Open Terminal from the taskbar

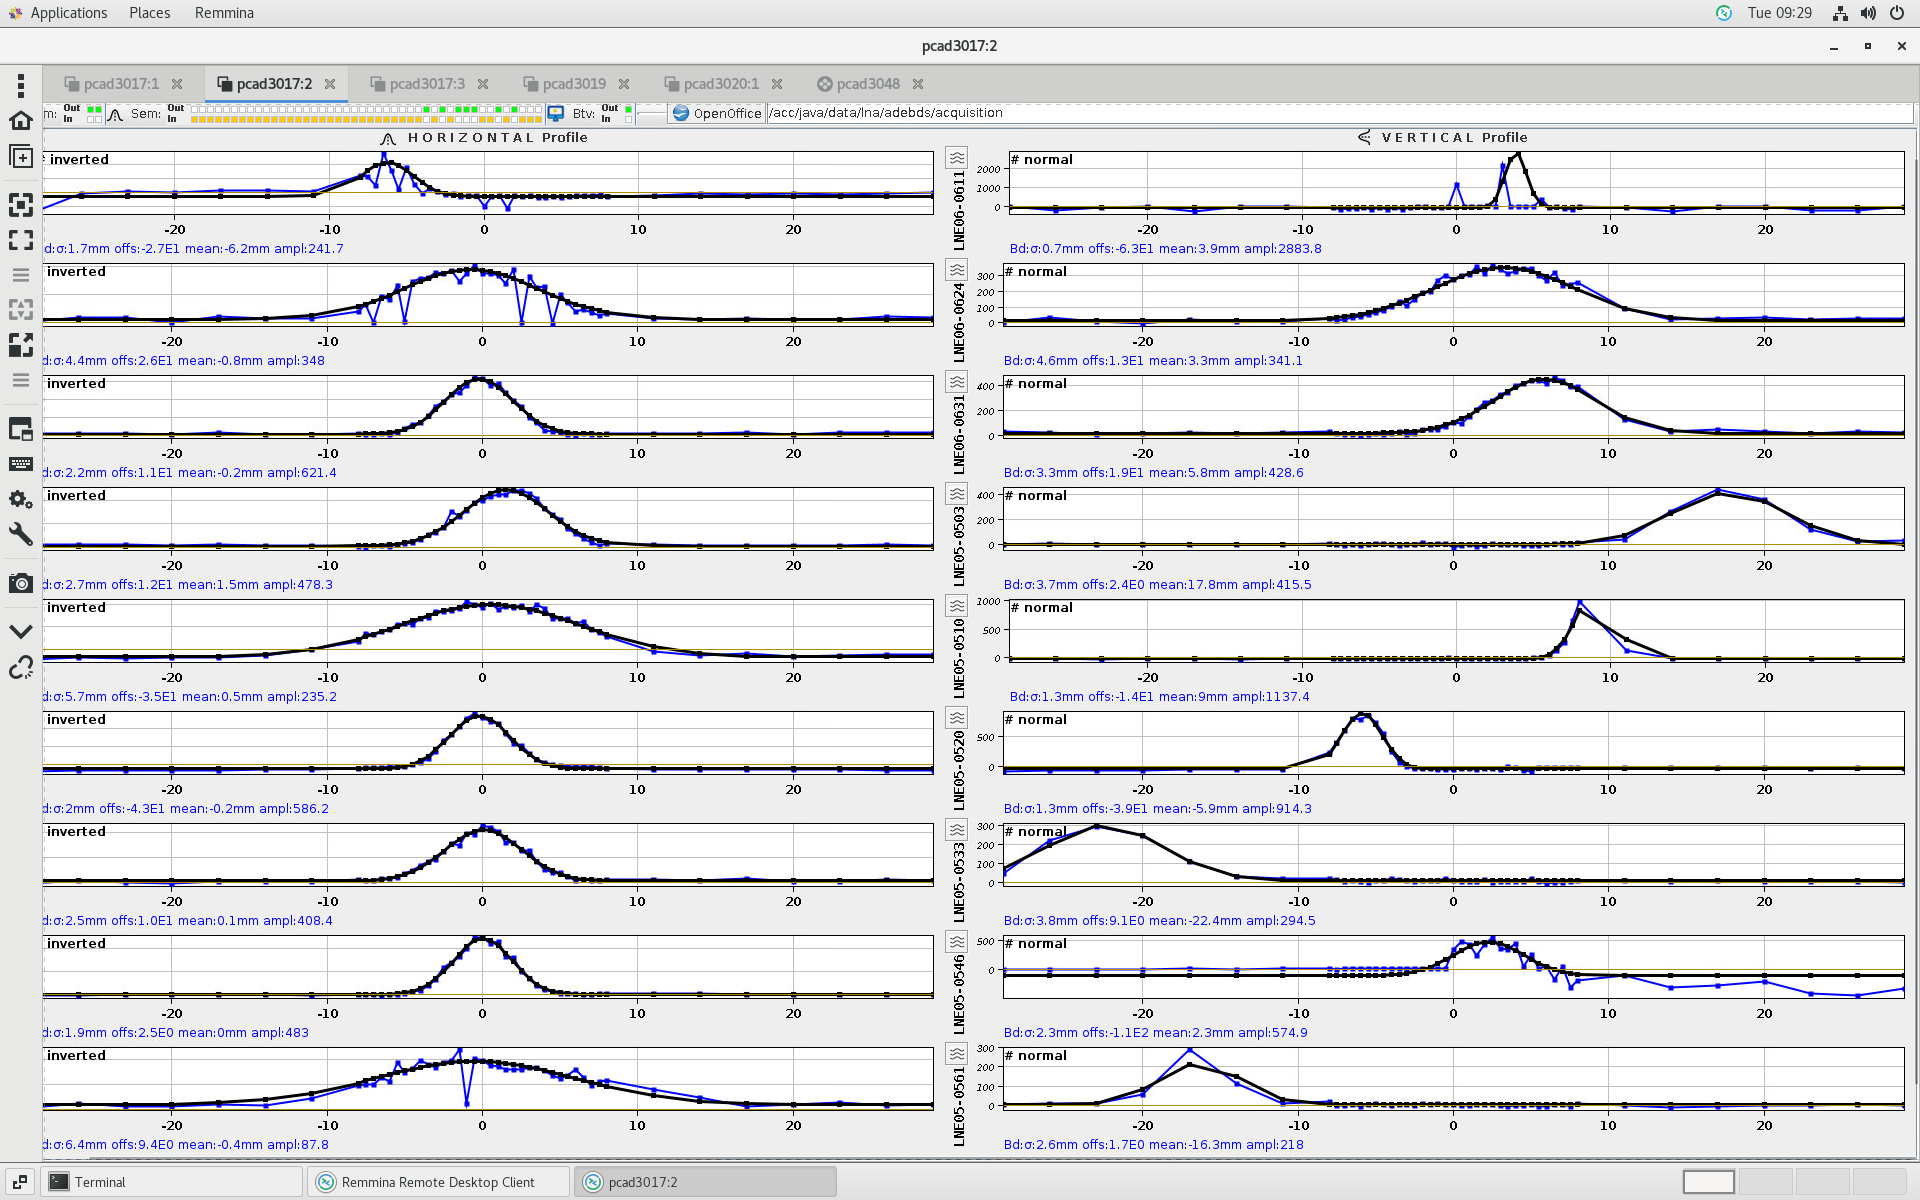[100, 1182]
